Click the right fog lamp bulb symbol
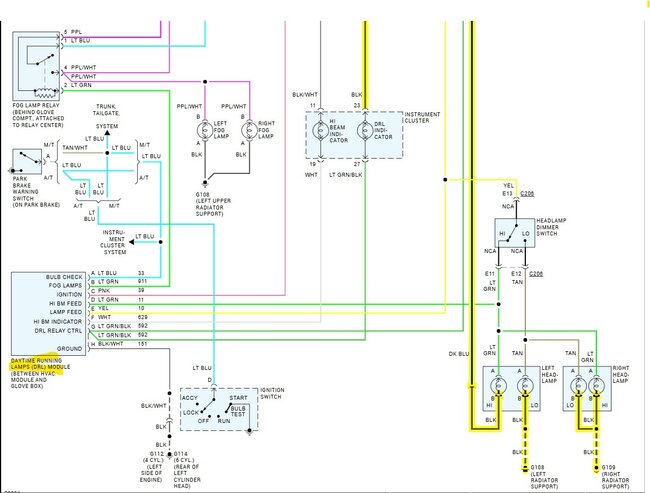 [250, 130]
